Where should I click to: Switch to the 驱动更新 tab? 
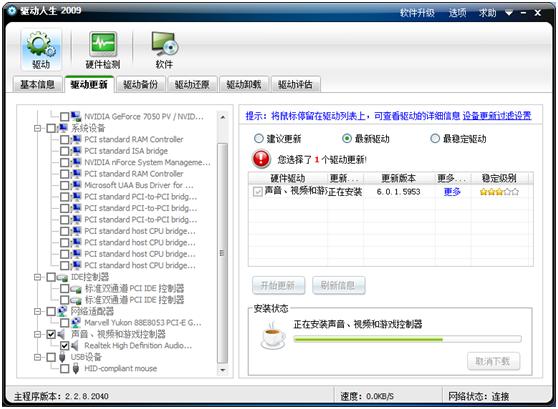click(x=89, y=84)
